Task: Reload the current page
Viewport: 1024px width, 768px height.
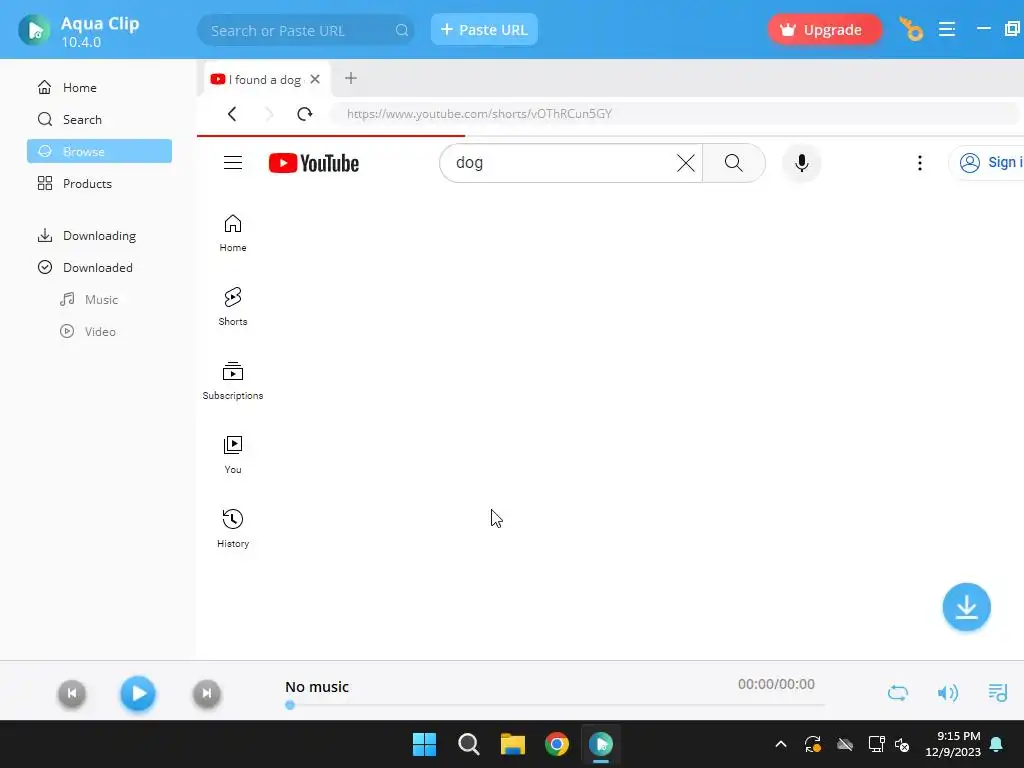Action: click(x=304, y=114)
